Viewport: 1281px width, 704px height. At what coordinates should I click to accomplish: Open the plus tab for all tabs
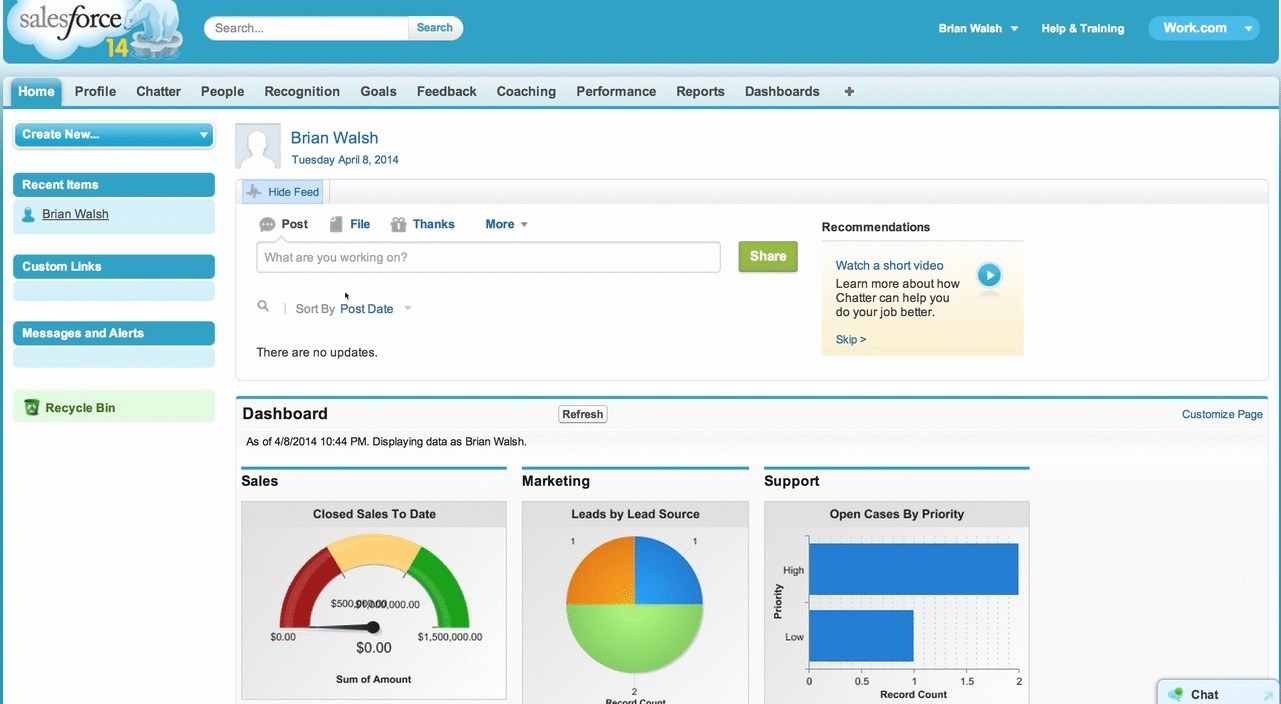click(849, 91)
